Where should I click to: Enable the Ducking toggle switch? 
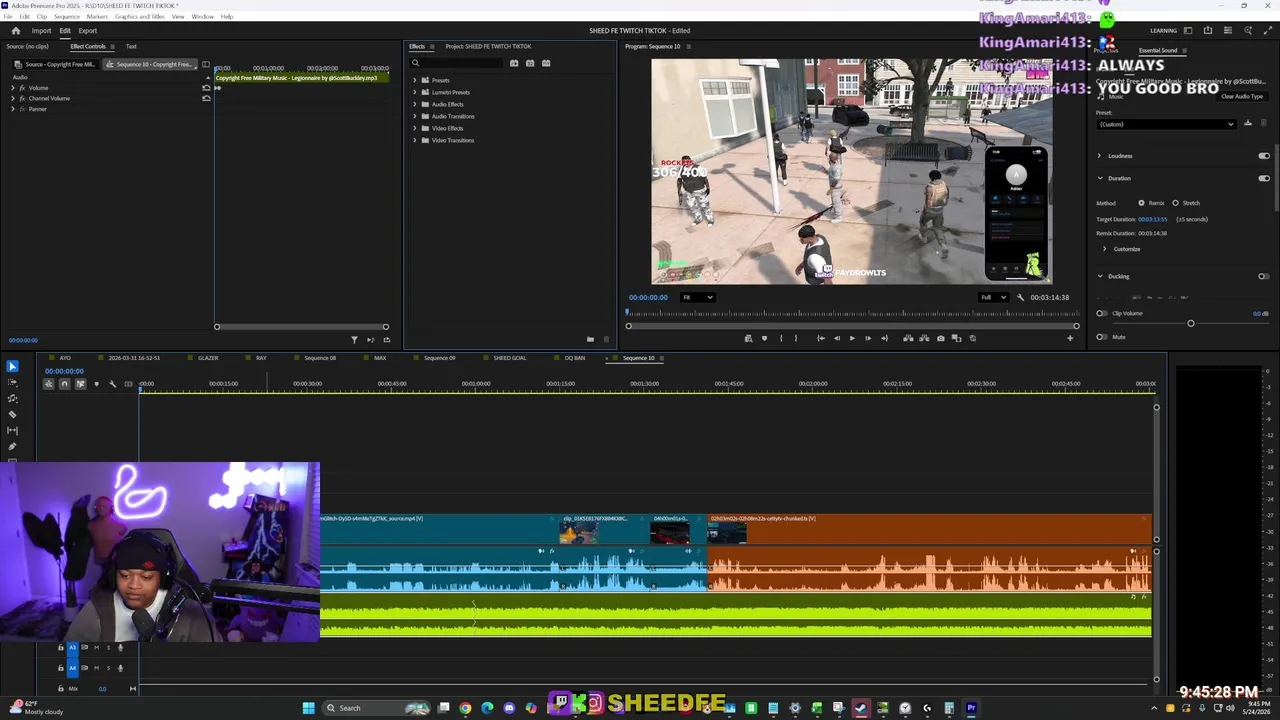1264,276
